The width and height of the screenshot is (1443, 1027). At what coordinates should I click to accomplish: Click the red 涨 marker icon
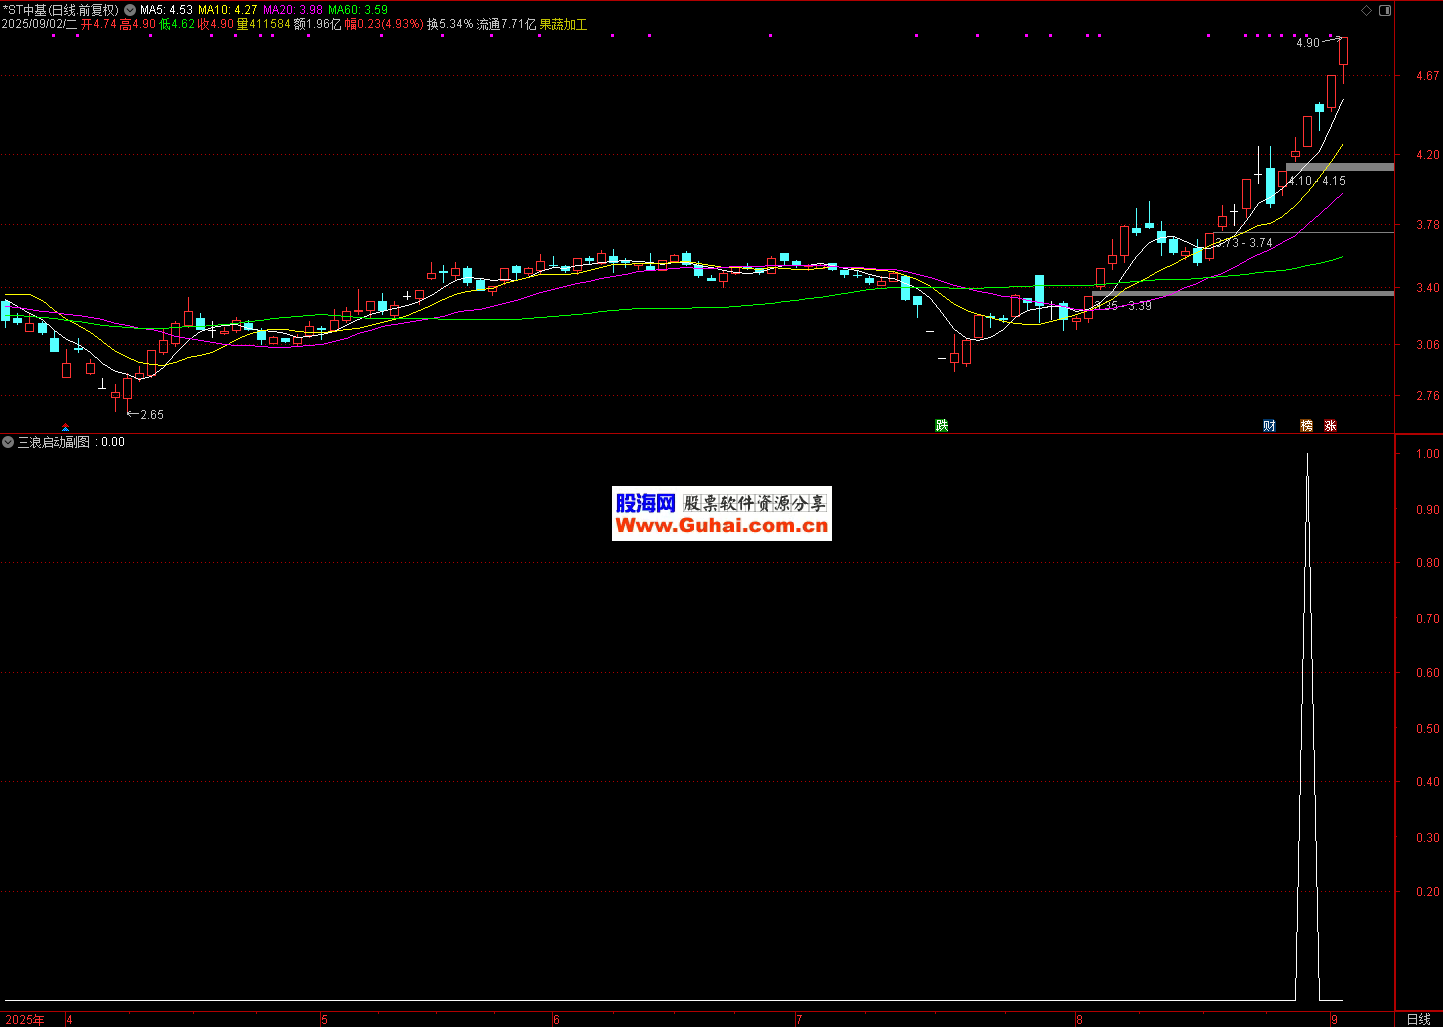coord(1330,426)
